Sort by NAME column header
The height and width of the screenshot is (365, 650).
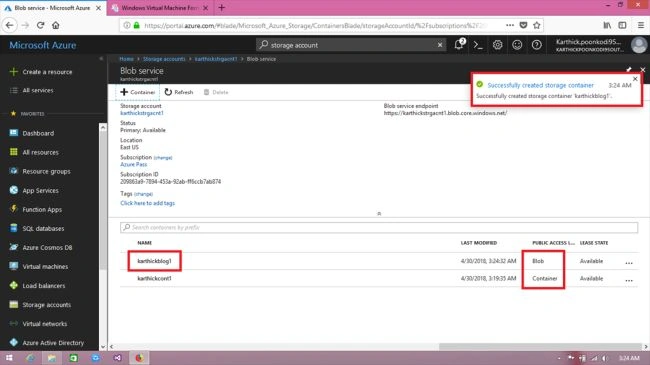coord(145,243)
